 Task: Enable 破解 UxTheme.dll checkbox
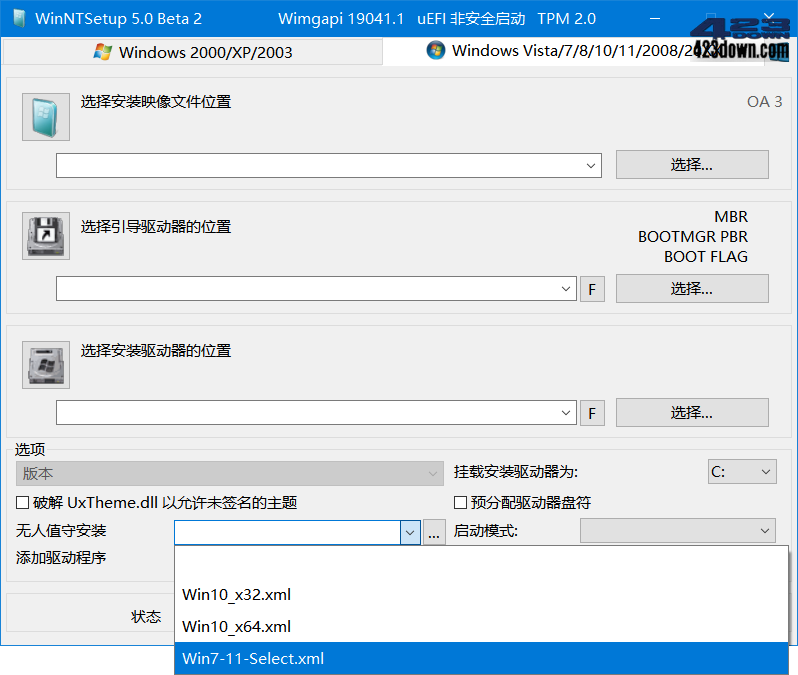click(x=22, y=503)
